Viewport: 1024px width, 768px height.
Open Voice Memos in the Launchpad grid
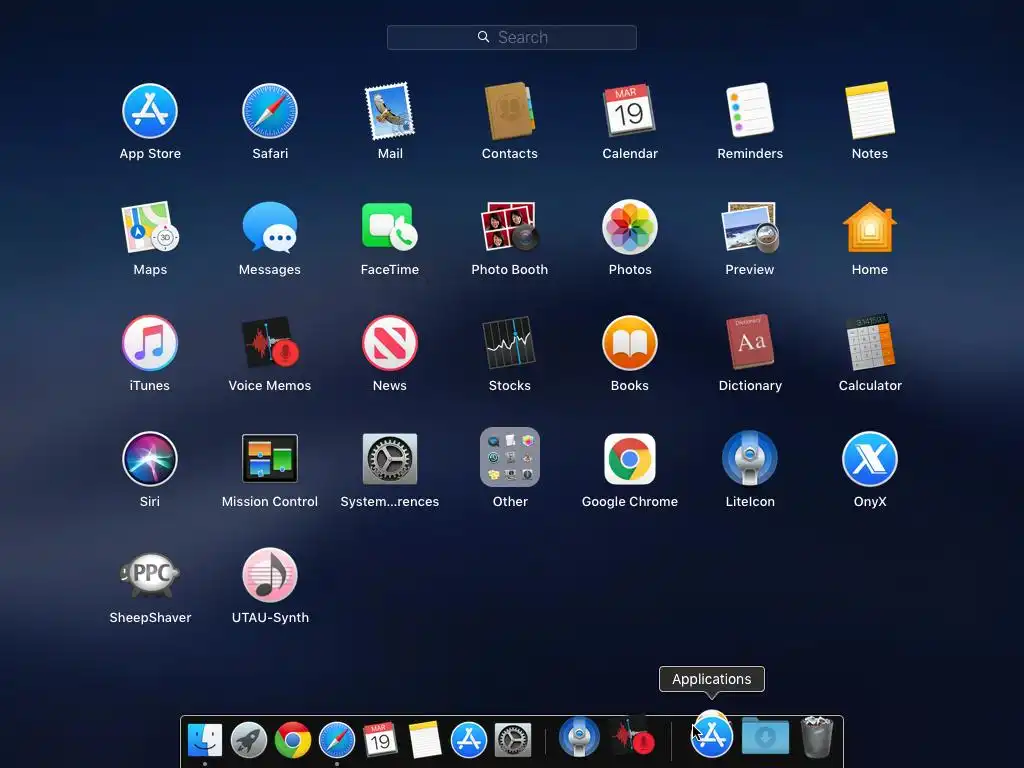(270, 343)
